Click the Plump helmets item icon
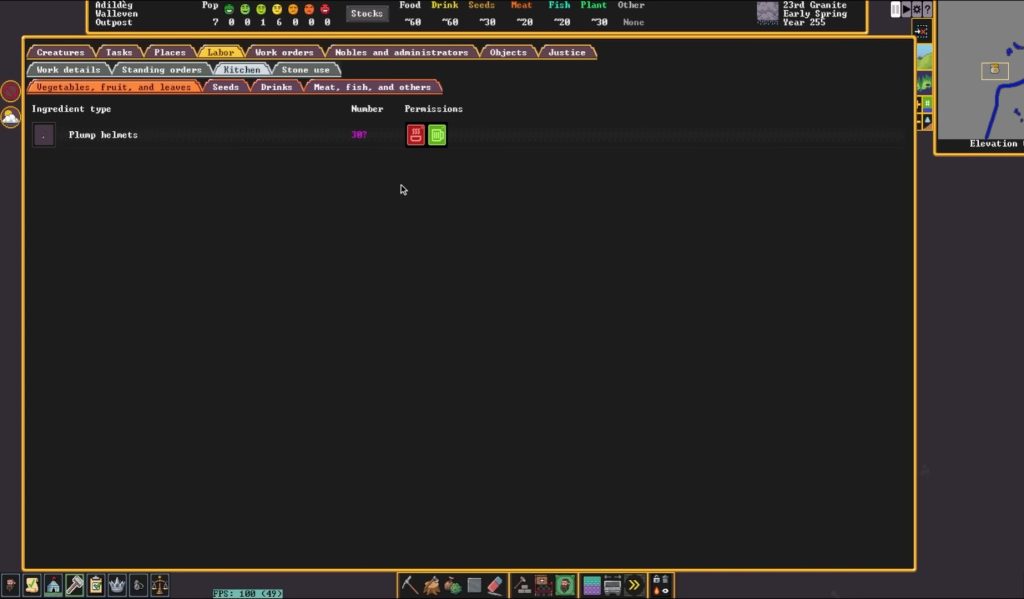Screen dimensions: 1024x599 [x=44, y=135]
